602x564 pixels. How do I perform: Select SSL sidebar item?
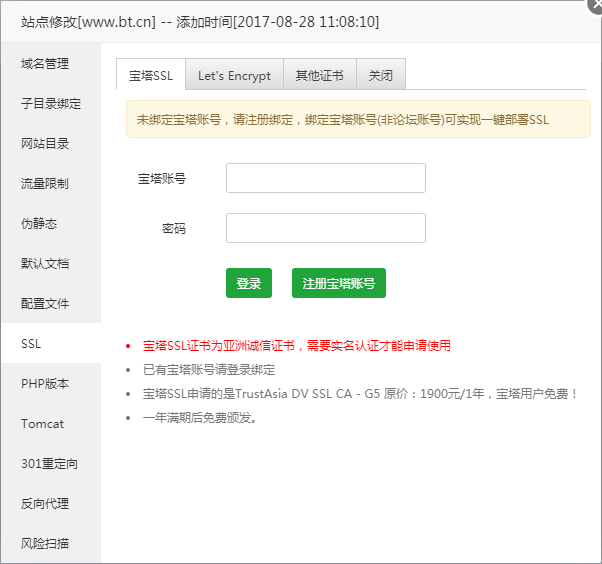(x=51, y=343)
